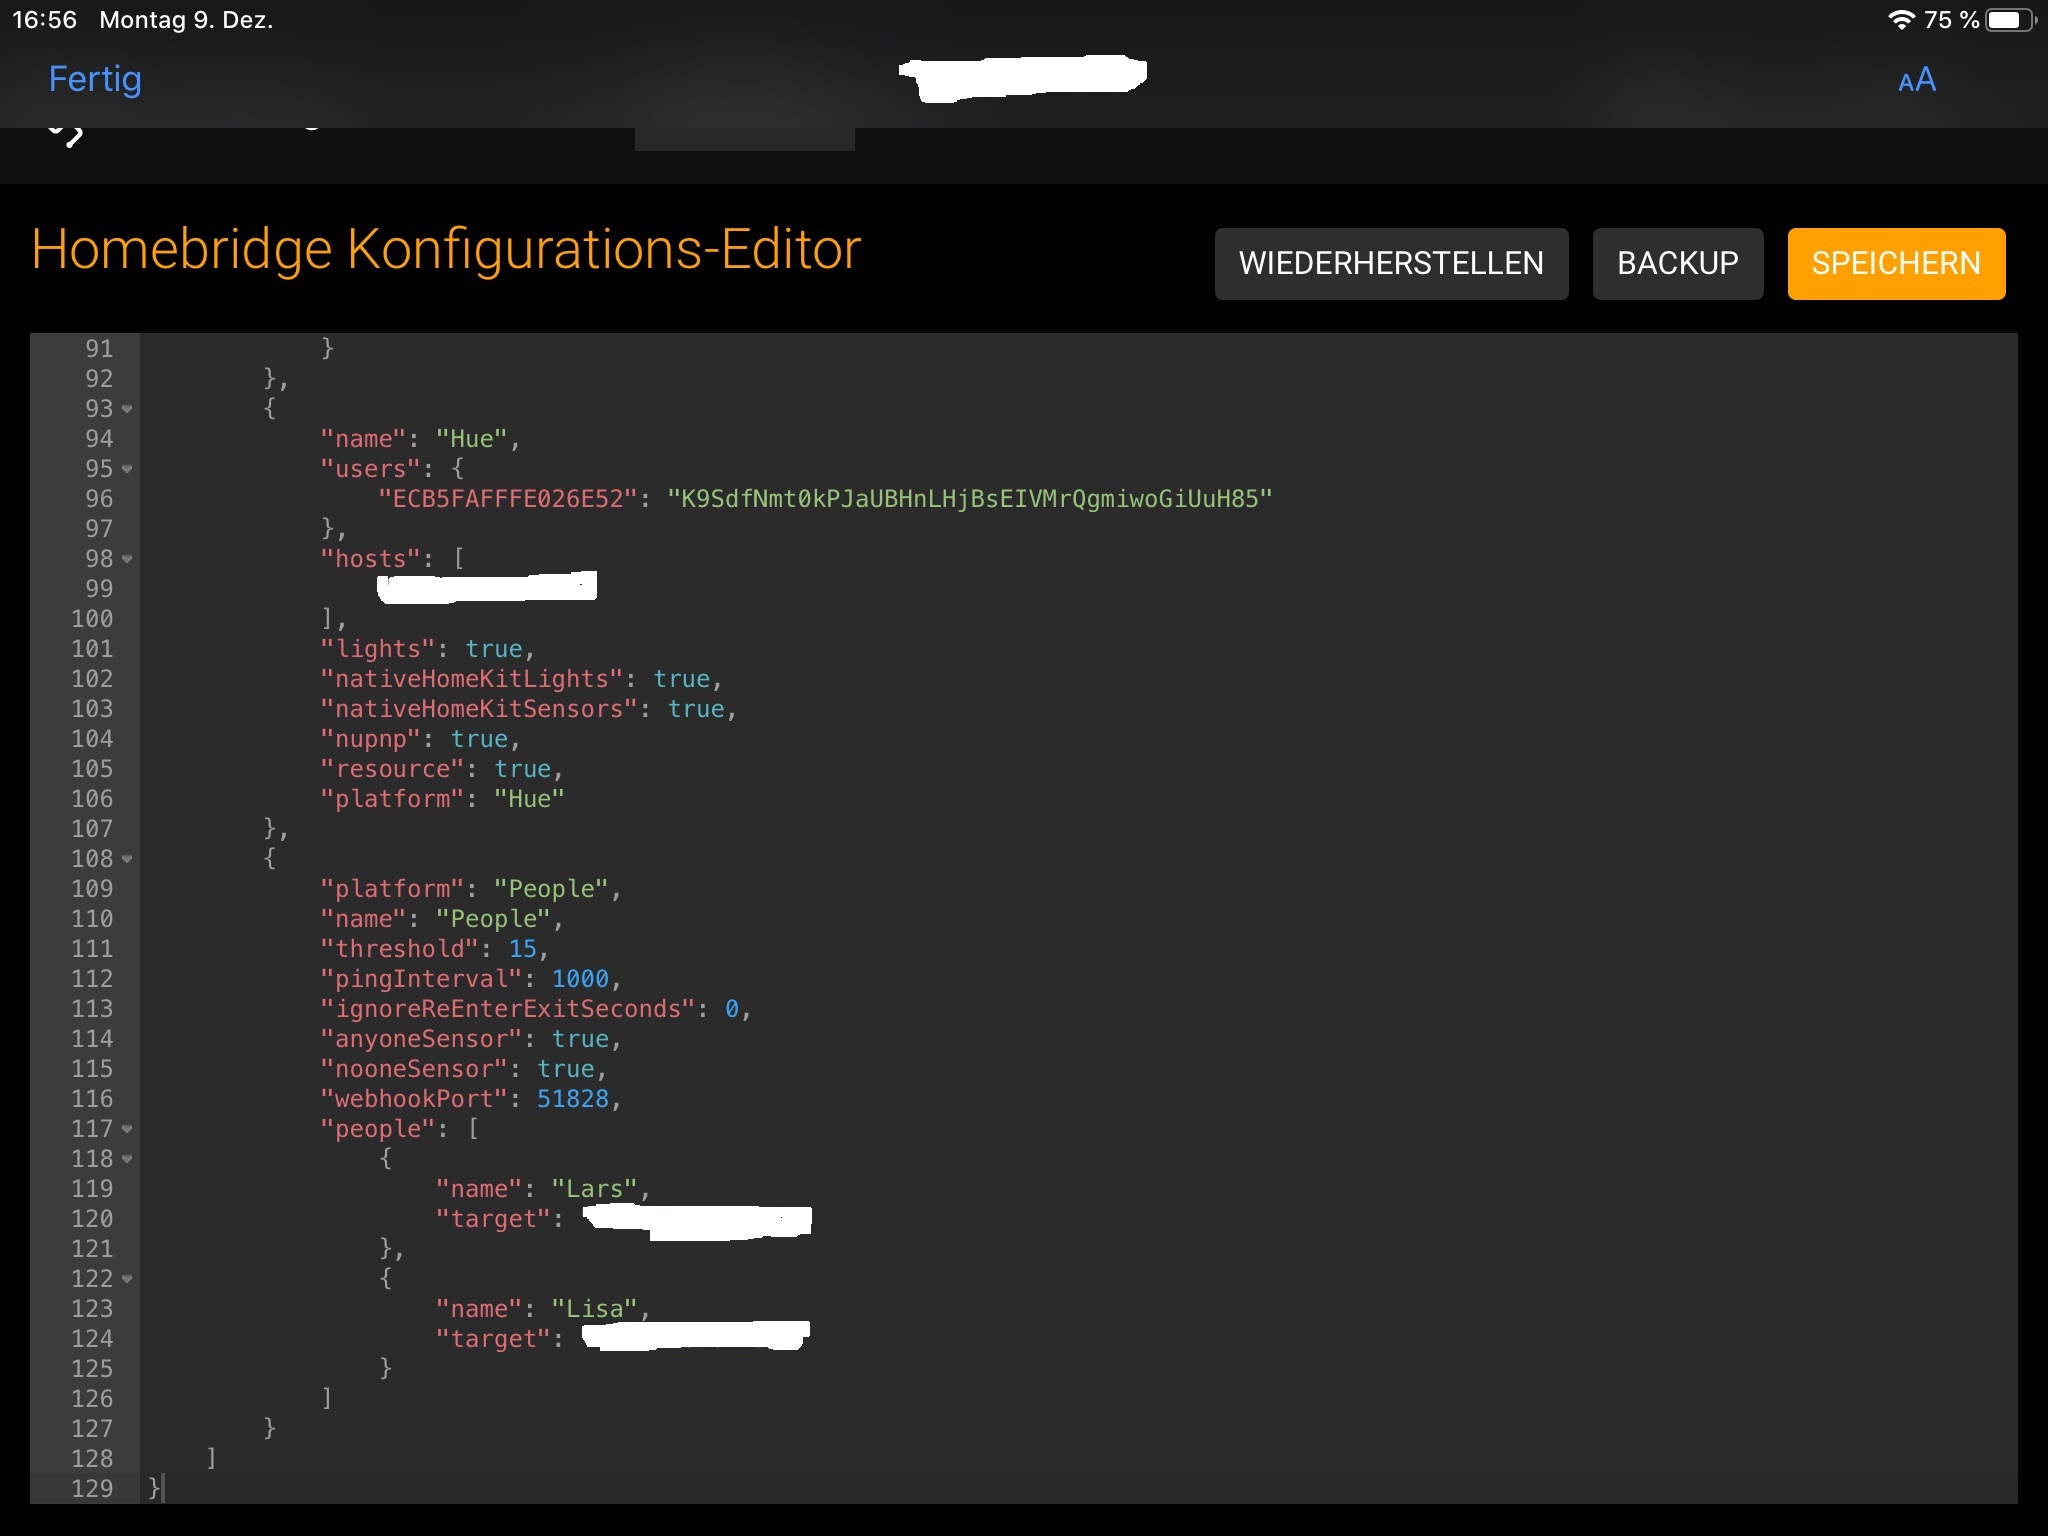Fold the People platform block at line 108
Screen dimensions: 2048x1536
pos(127,859)
